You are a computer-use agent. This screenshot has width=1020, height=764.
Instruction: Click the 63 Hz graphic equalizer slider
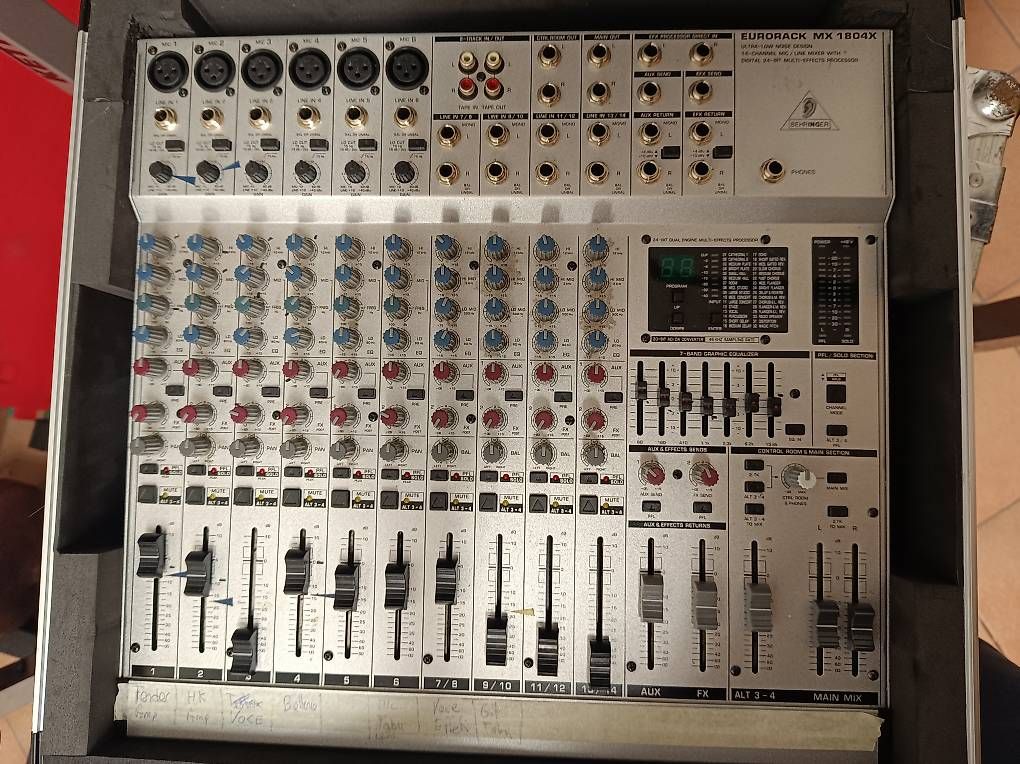click(x=641, y=389)
